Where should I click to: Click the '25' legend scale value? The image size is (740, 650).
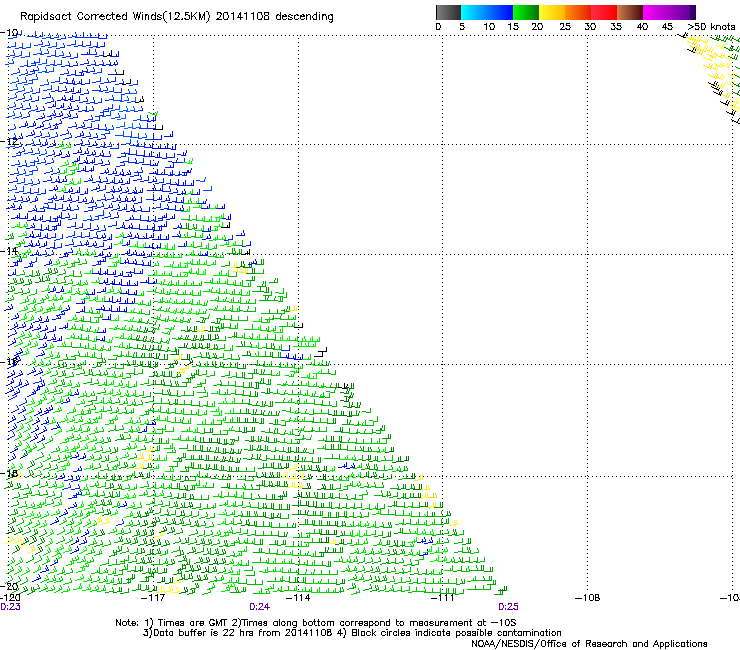(564, 27)
